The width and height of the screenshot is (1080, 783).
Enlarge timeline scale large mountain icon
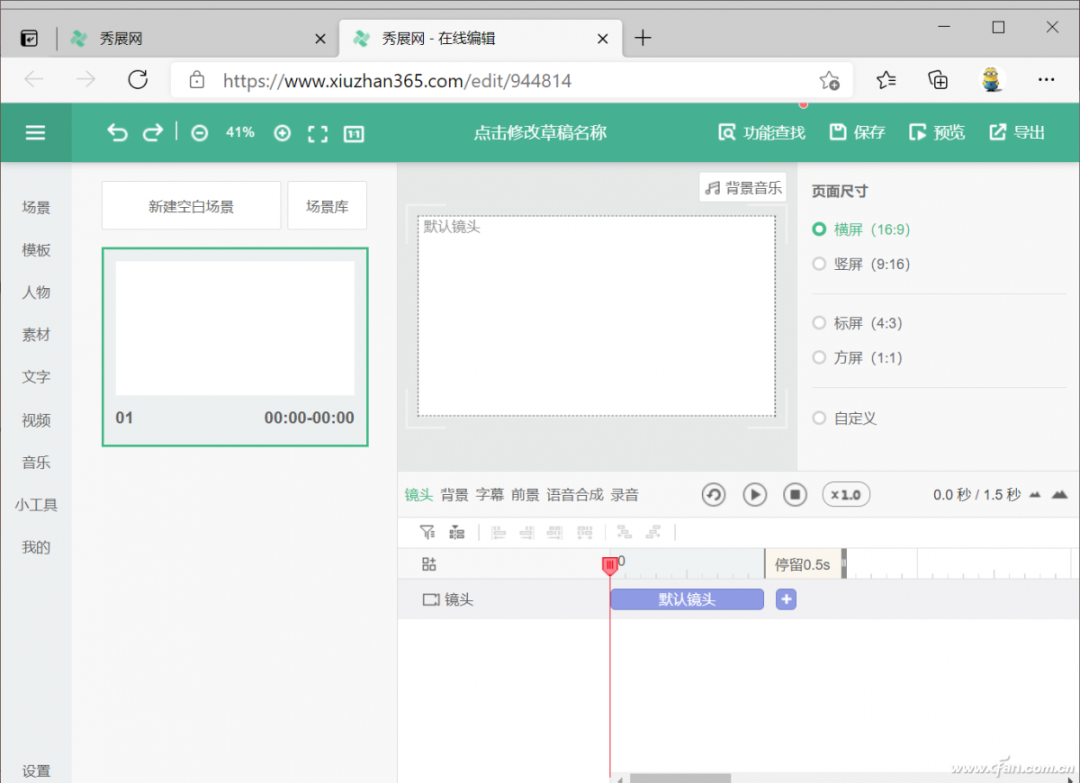pyautogui.click(x=1059, y=494)
